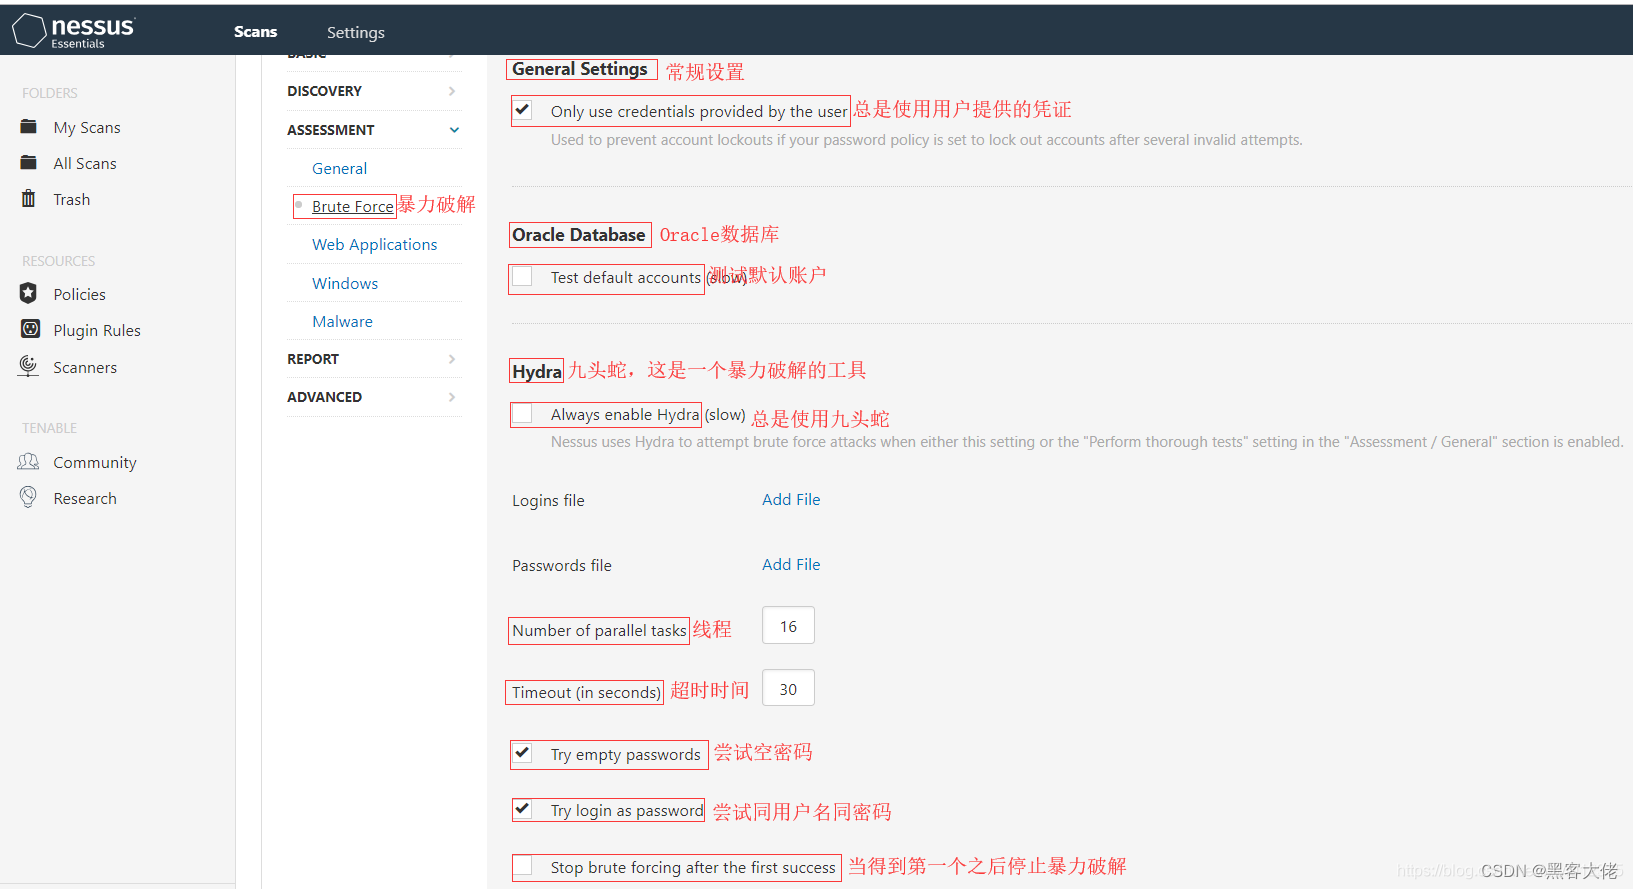The height and width of the screenshot is (889, 1633).
Task: Click DISCOVERY section label
Action: point(324,91)
